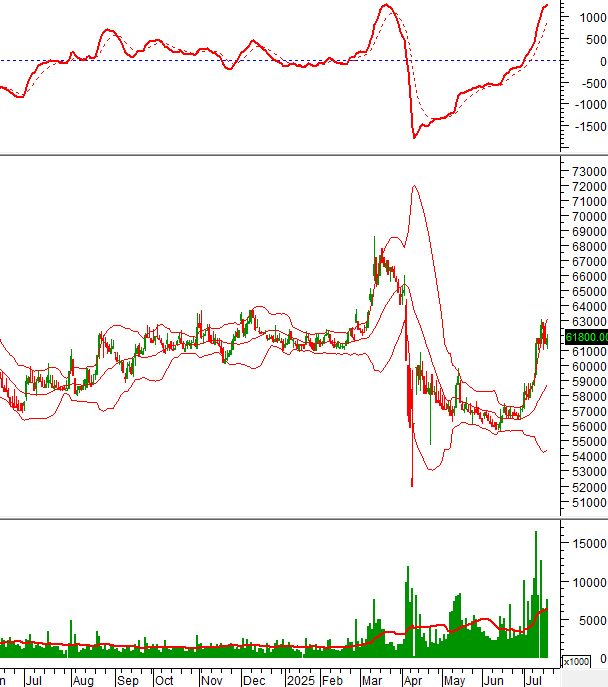Select the 58000 price axis label
608x687 pixels.
click(x=589, y=397)
